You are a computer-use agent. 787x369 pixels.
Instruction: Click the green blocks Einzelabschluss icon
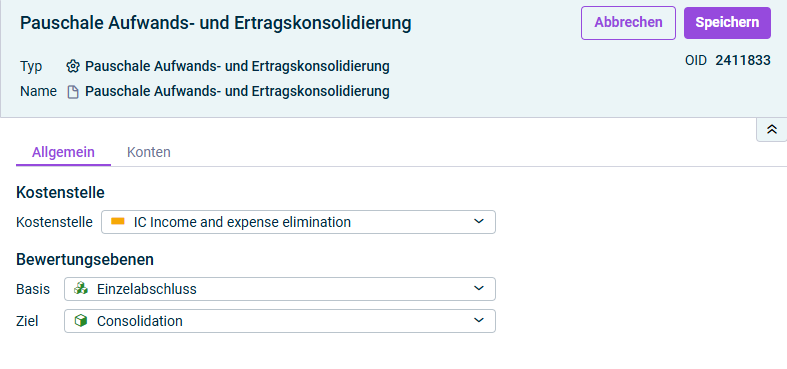(81, 289)
